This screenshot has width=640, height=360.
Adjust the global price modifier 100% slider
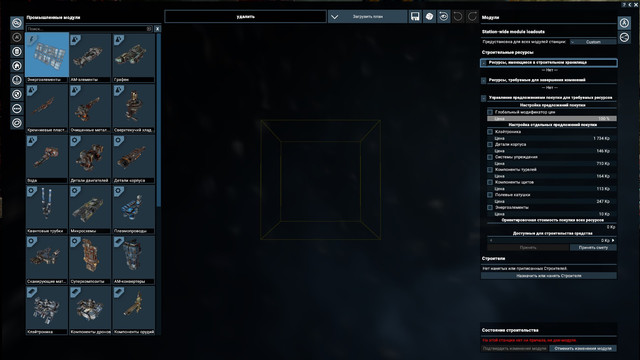pyautogui.click(x=551, y=119)
